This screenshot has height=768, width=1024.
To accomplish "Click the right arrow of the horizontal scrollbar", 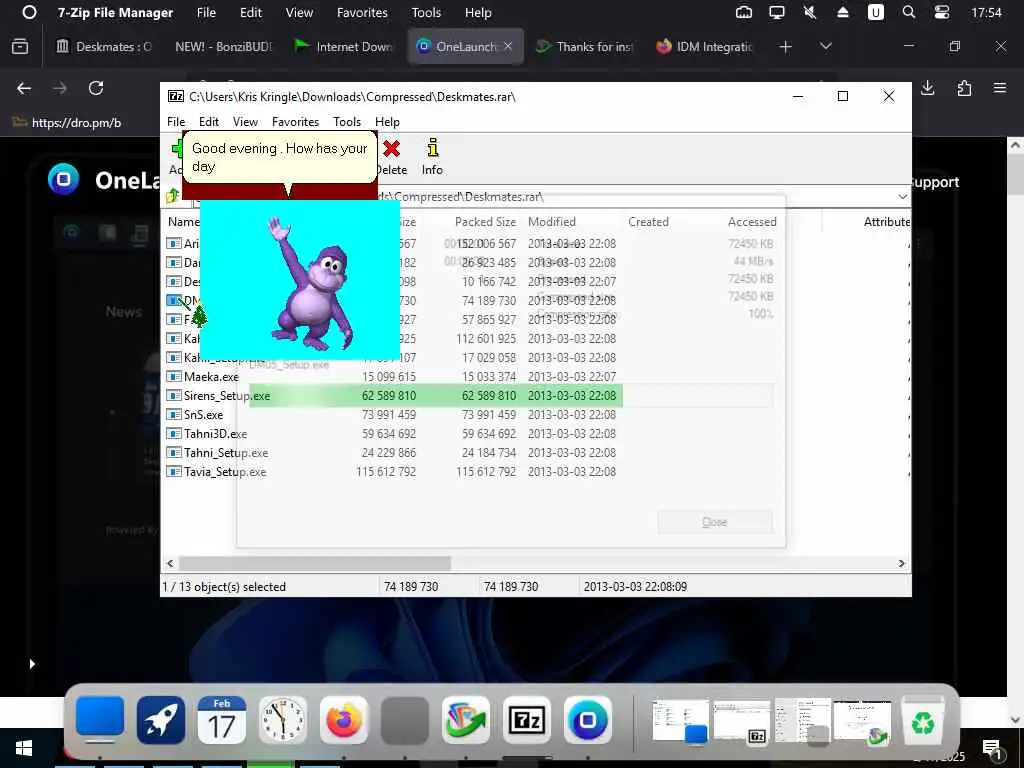I will pyautogui.click(x=902, y=563).
